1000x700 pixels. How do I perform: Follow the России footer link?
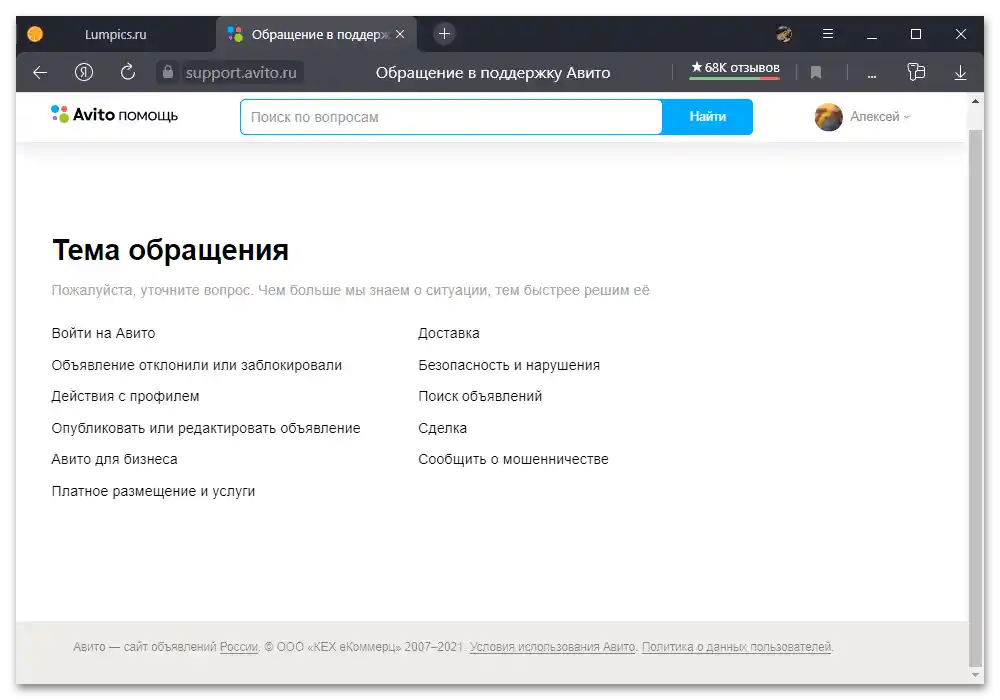click(x=239, y=647)
